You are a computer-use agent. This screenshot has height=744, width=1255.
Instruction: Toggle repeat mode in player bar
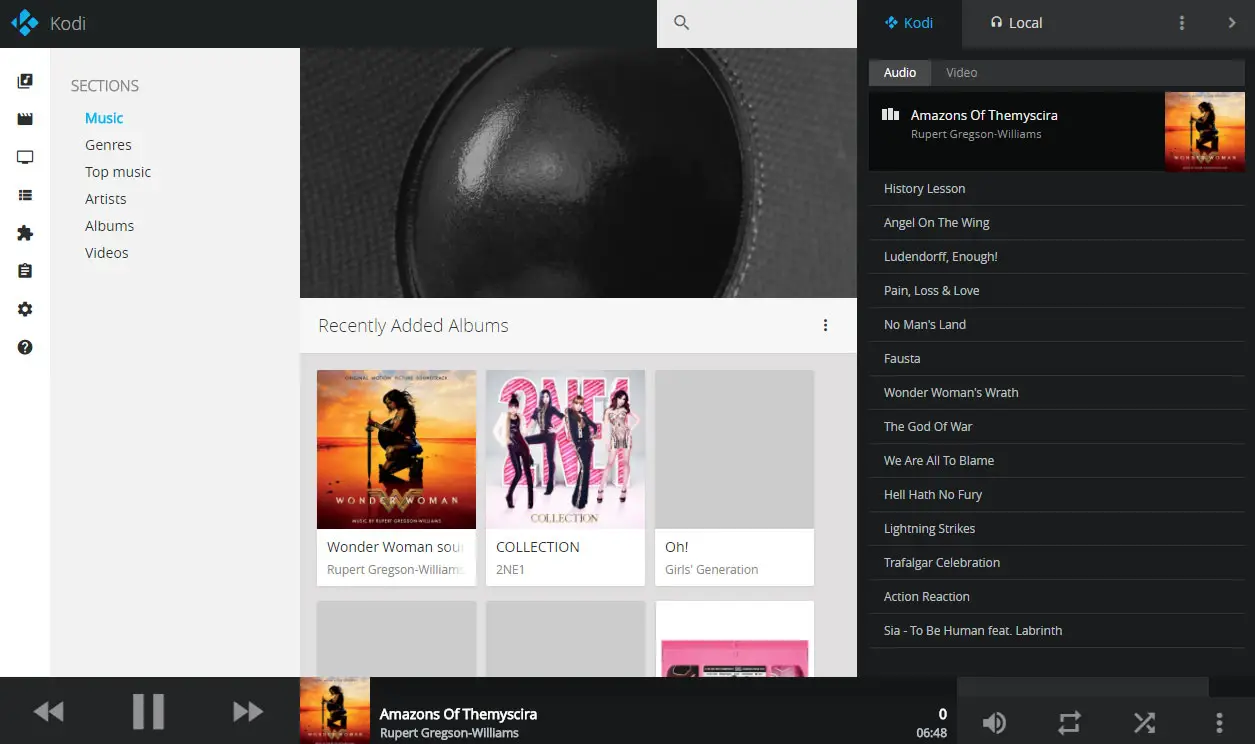1069,722
